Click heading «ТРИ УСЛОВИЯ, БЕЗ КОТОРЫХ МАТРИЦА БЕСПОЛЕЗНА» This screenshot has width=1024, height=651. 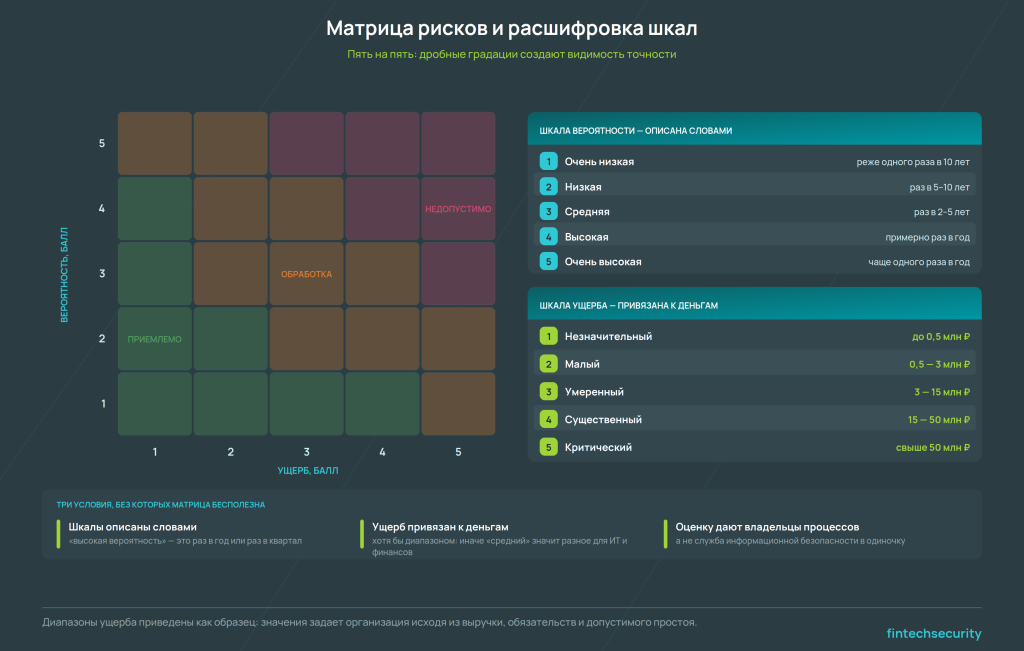pyautogui.click(x=161, y=505)
